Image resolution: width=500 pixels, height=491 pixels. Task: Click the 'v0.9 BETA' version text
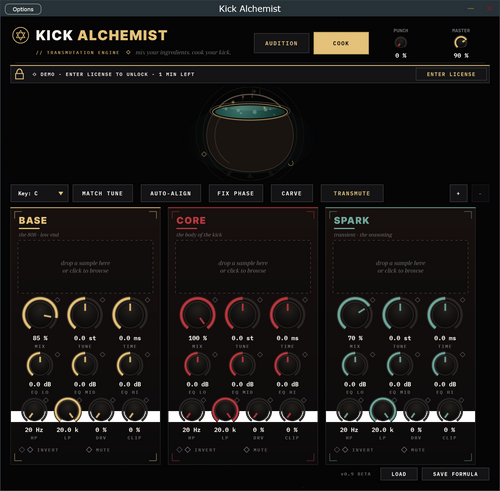[x=356, y=474]
